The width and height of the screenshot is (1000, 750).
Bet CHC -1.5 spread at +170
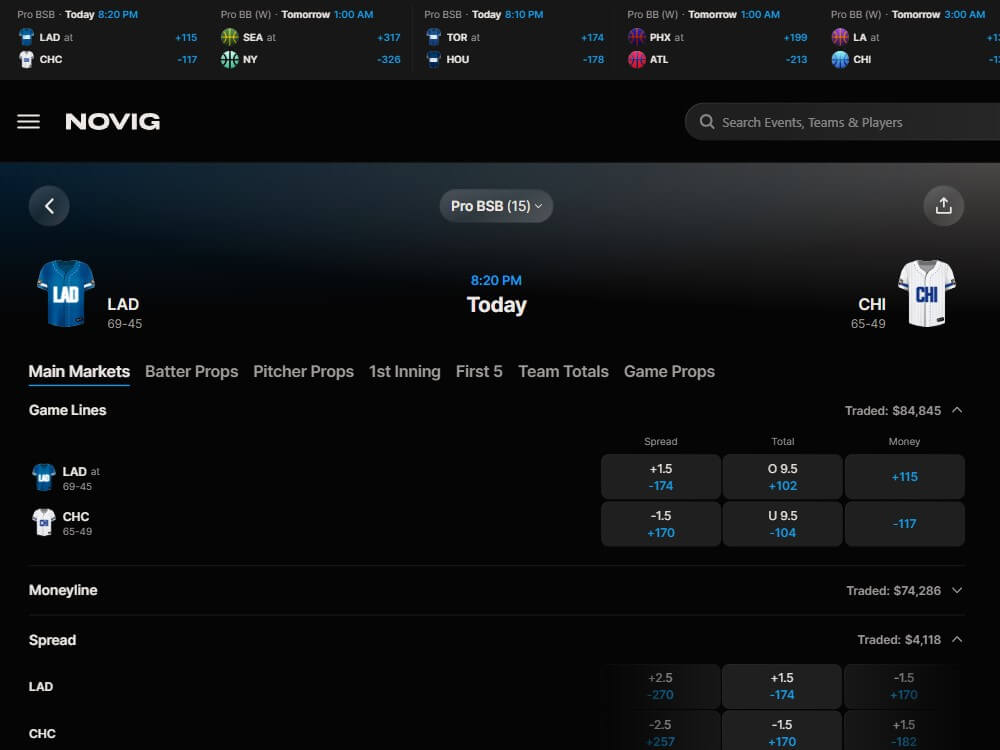[x=661, y=524]
